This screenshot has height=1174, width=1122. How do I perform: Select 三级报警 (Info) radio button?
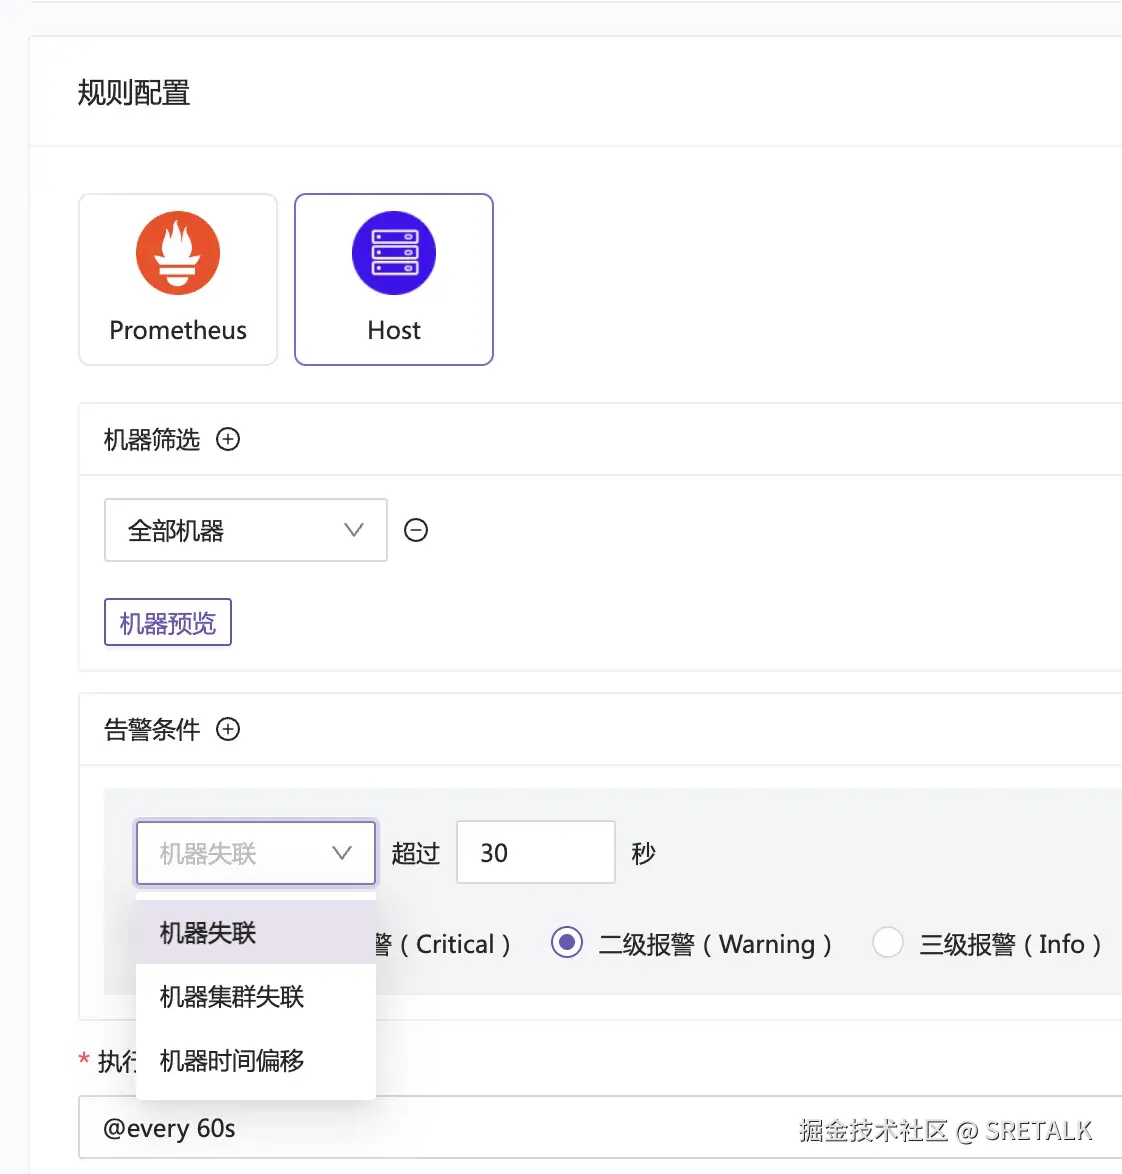(888, 943)
